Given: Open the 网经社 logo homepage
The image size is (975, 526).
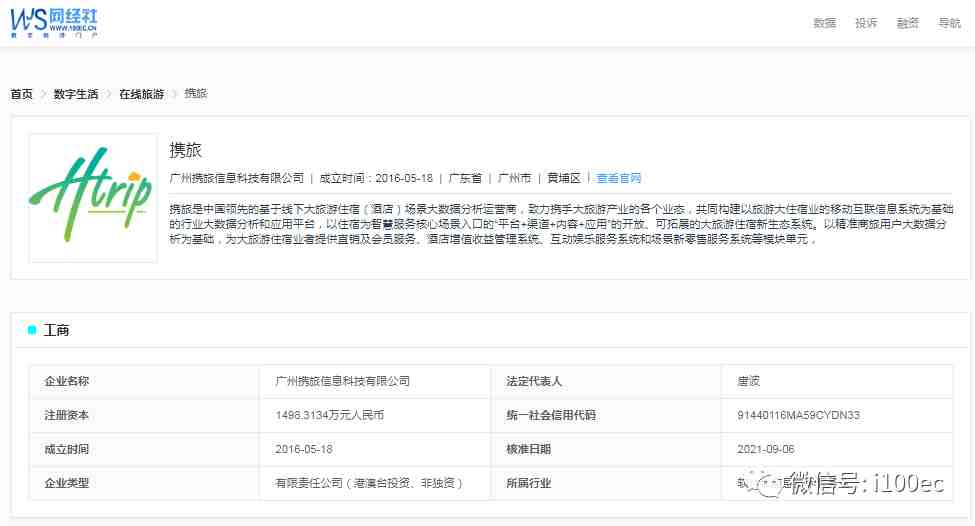Looking at the screenshot, I should point(53,23).
